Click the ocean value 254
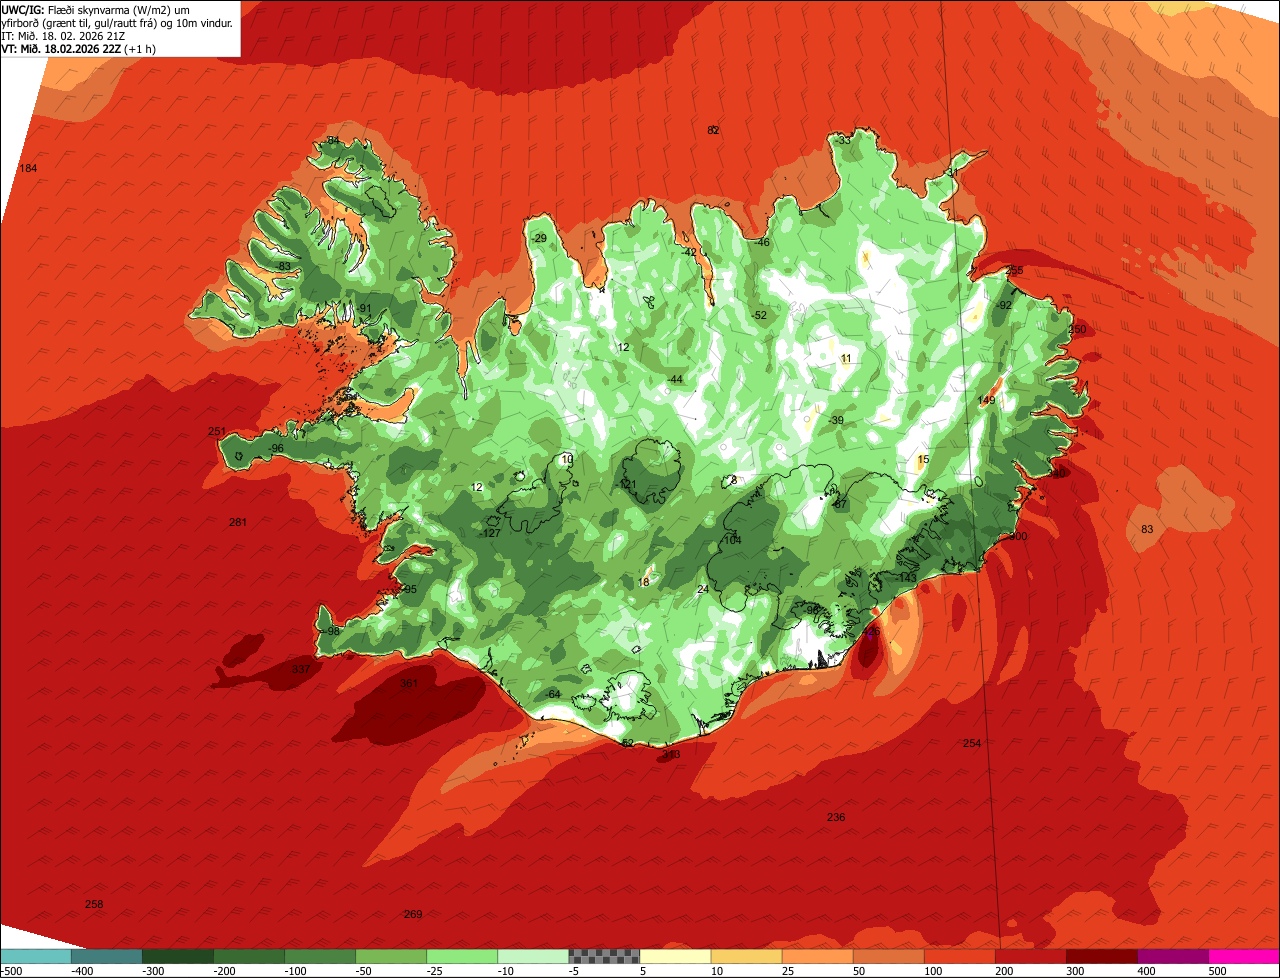Screen dimensions: 1280x978 coord(972,743)
